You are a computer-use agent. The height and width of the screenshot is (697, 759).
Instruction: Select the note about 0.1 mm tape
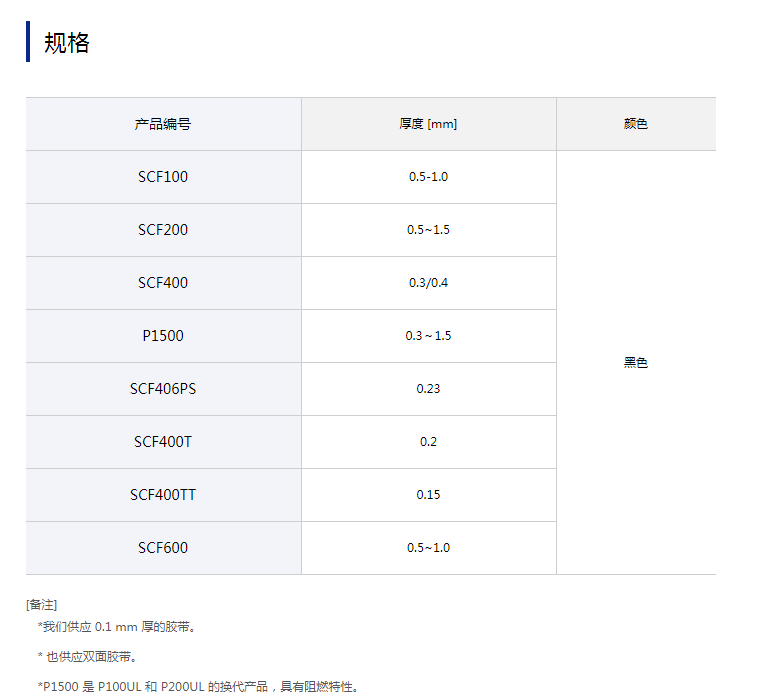(x=117, y=627)
